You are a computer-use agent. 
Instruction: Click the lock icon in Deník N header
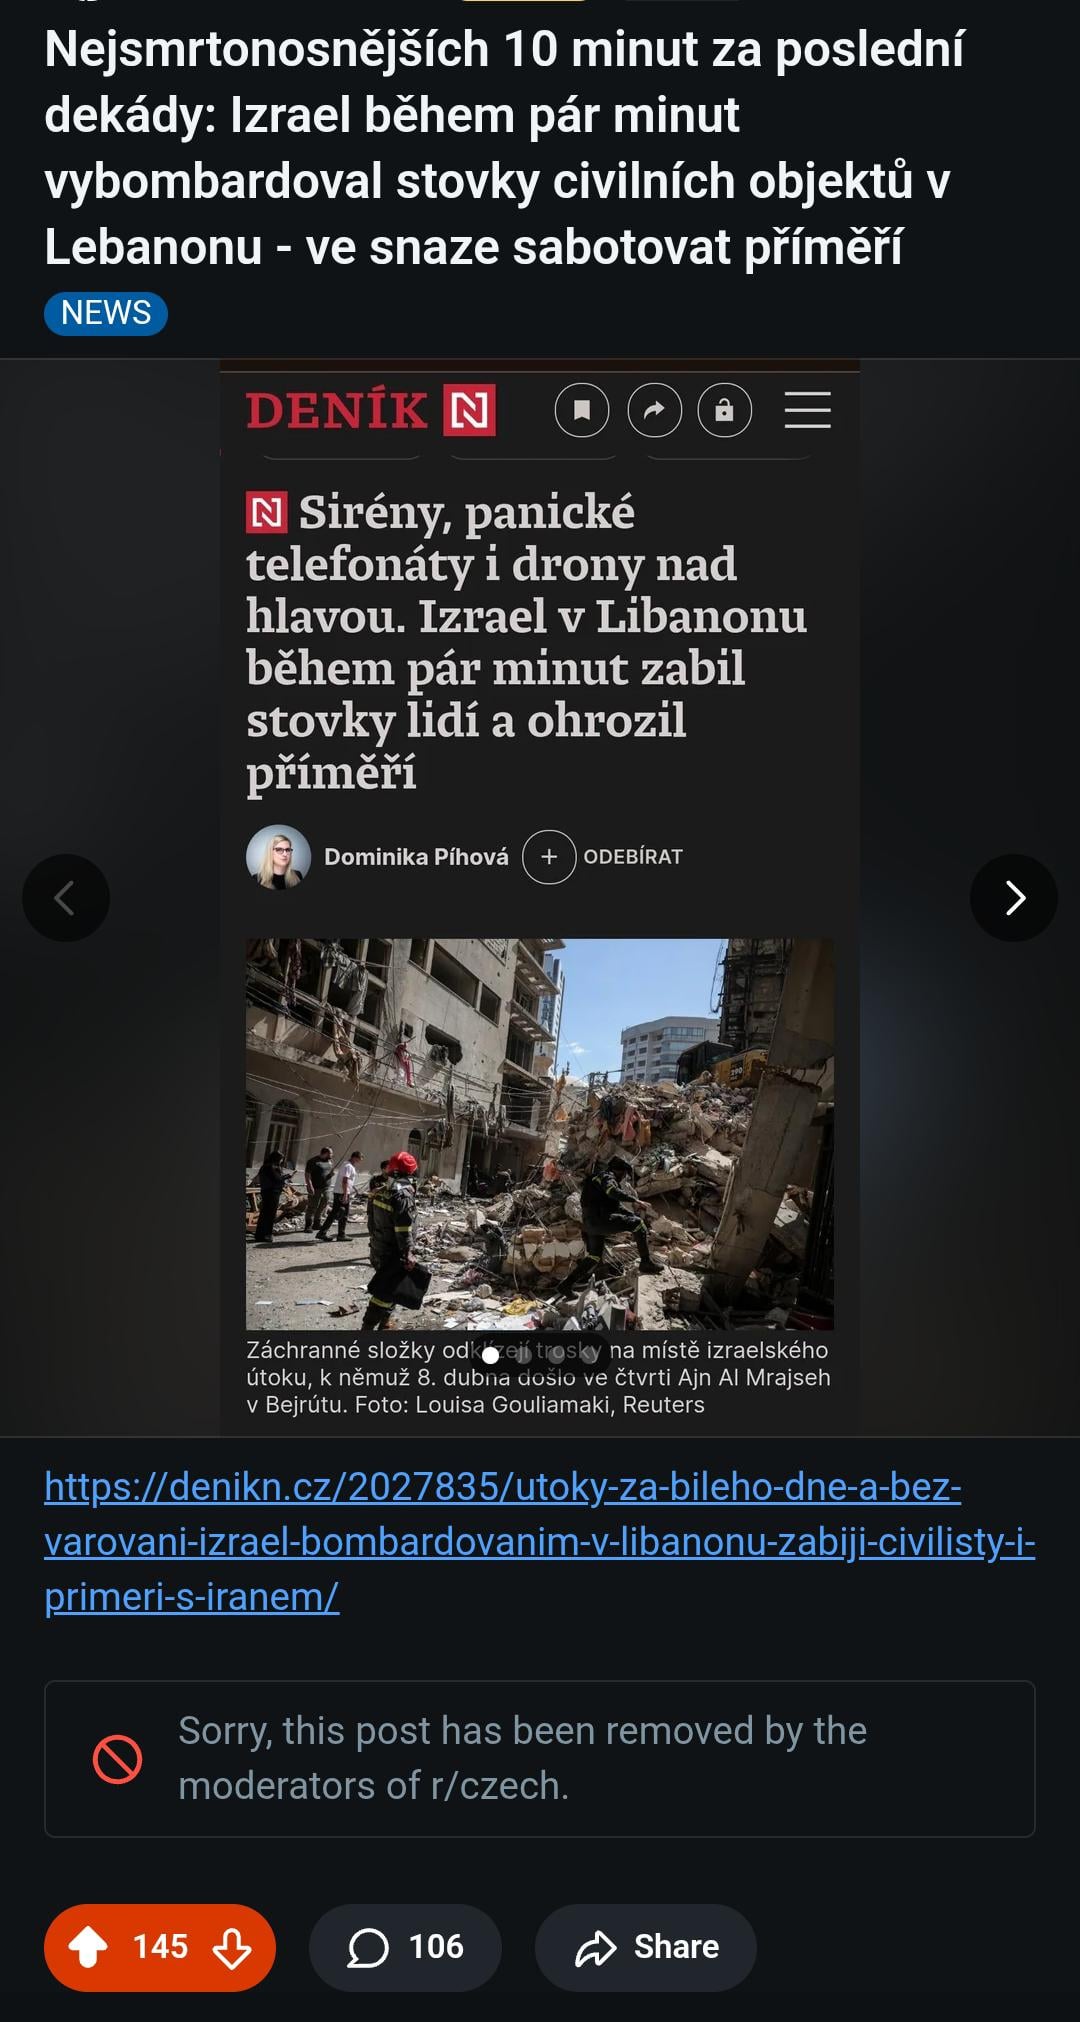[725, 410]
